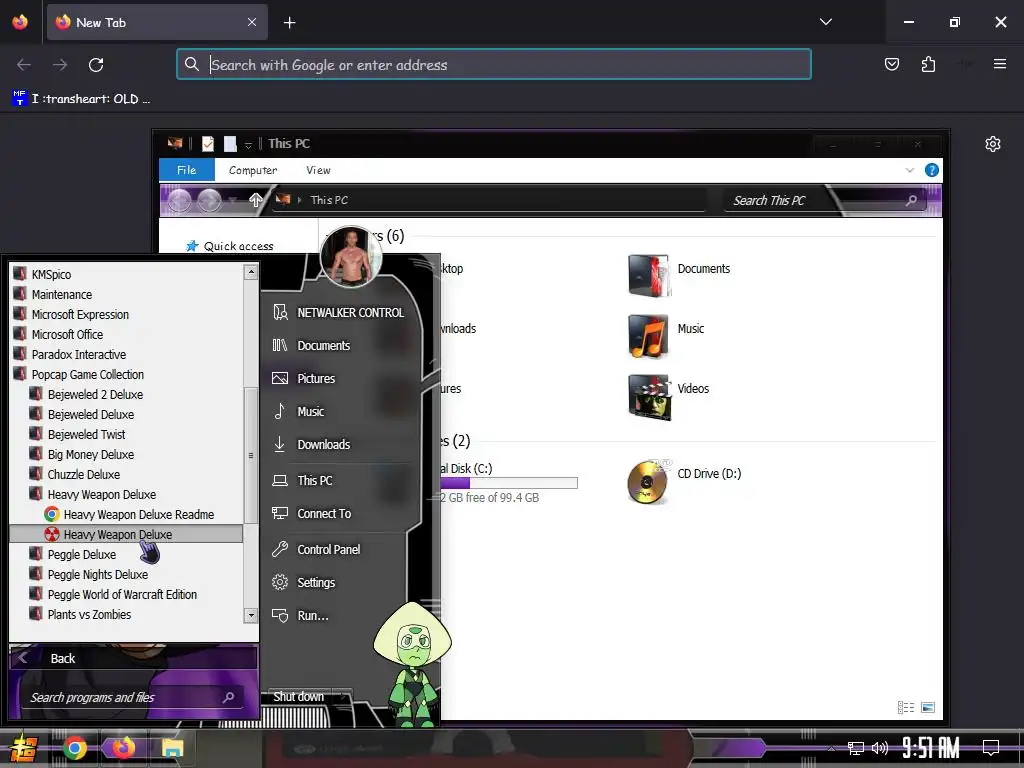Open the Videos folder in This PC
The height and width of the screenshot is (768, 1024).
point(669,396)
